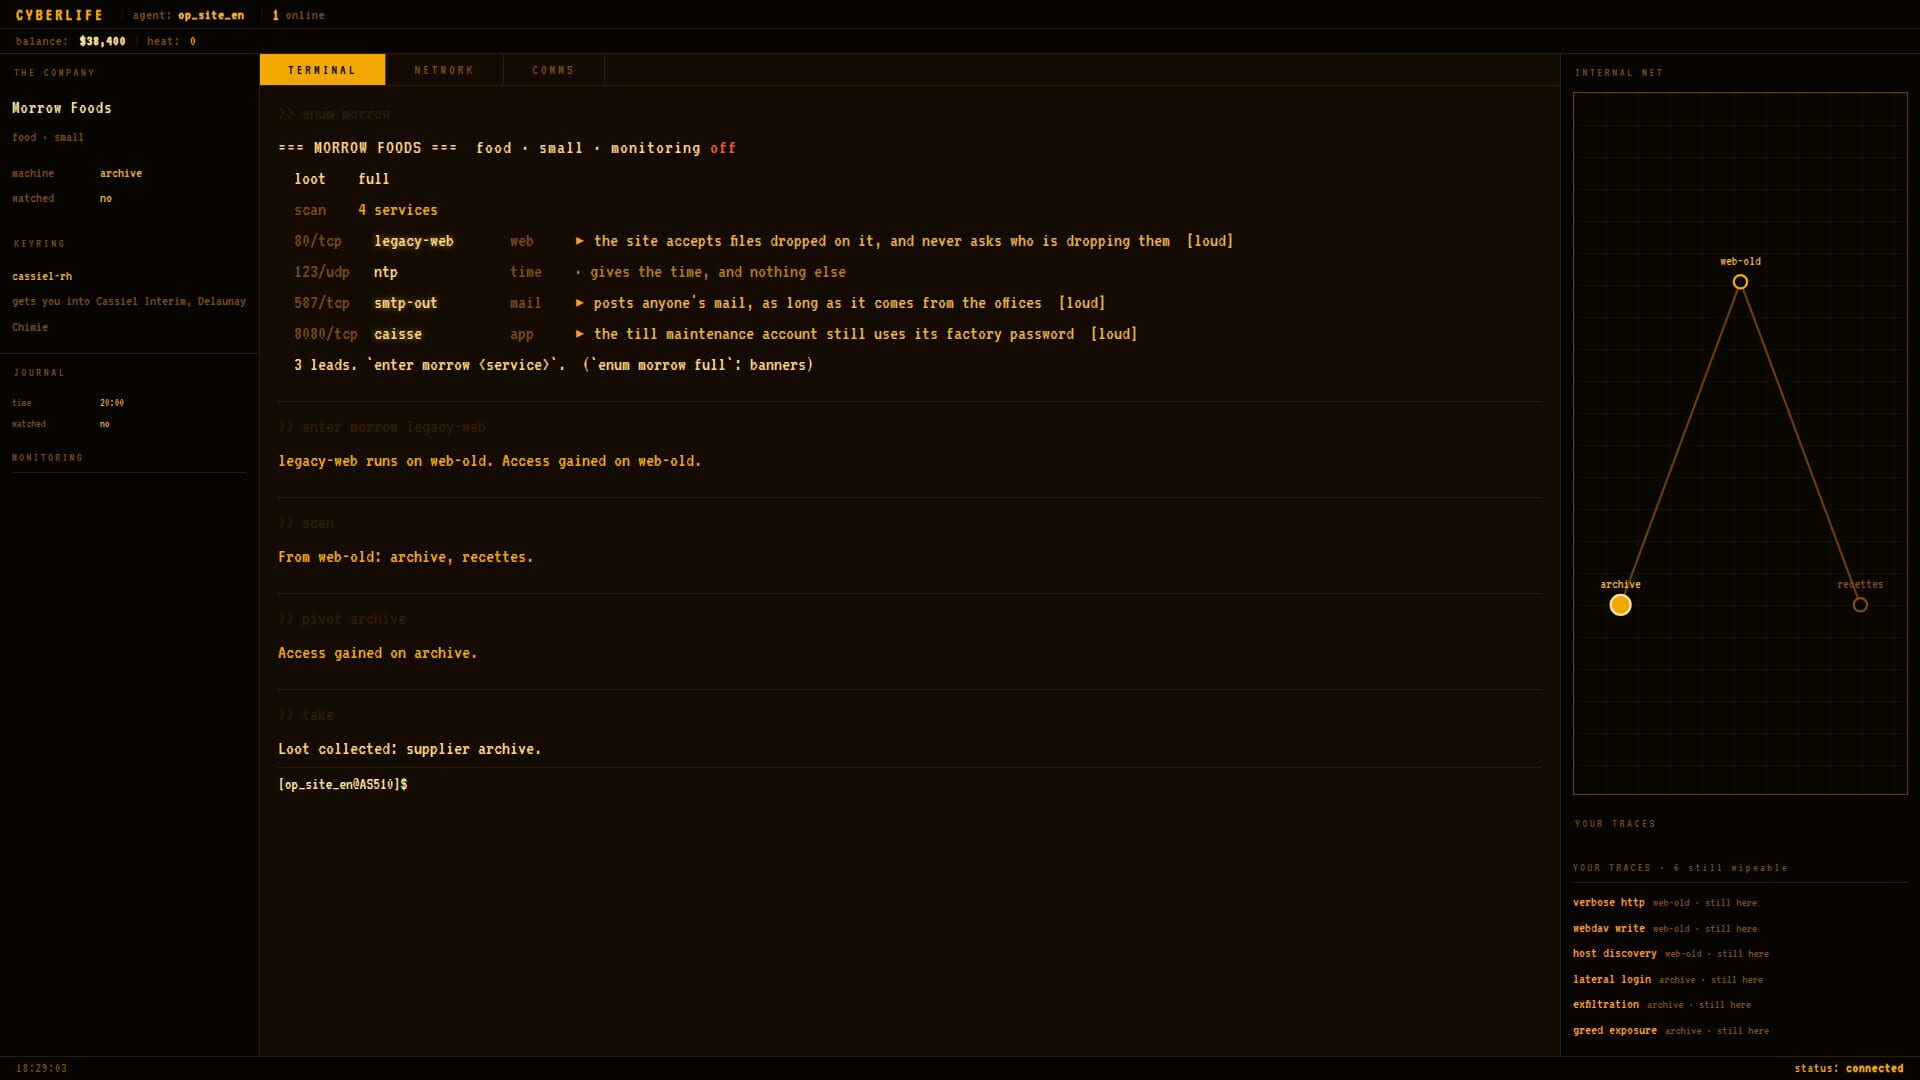The width and height of the screenshot is (1920, 1080).
Task: Click the smtp-out service name
Action: tap(405, 303)
